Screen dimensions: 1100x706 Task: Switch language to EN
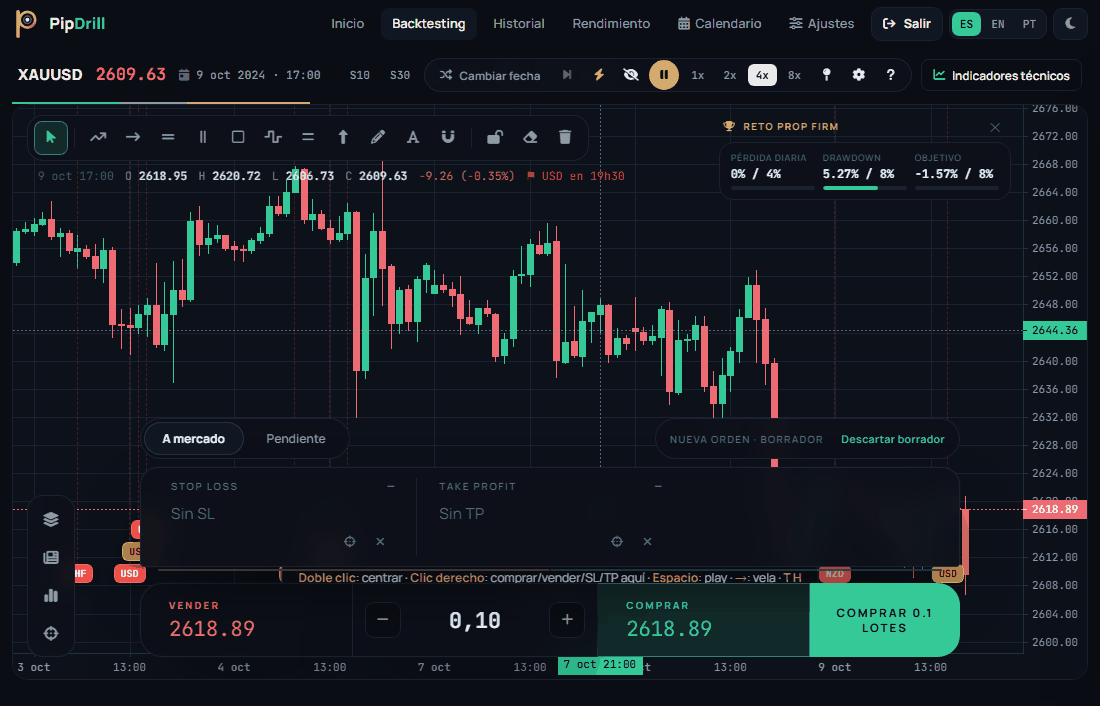[998, 24]
